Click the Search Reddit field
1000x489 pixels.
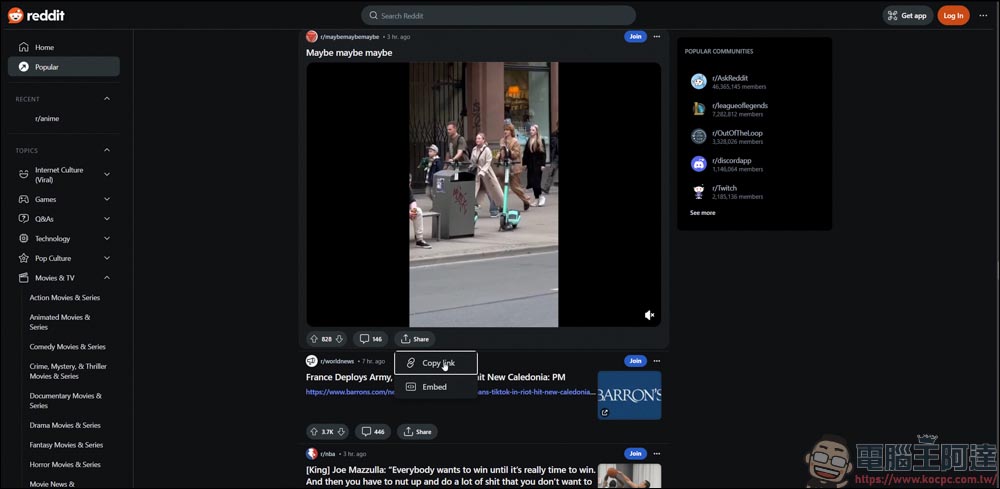pos(498,15)
